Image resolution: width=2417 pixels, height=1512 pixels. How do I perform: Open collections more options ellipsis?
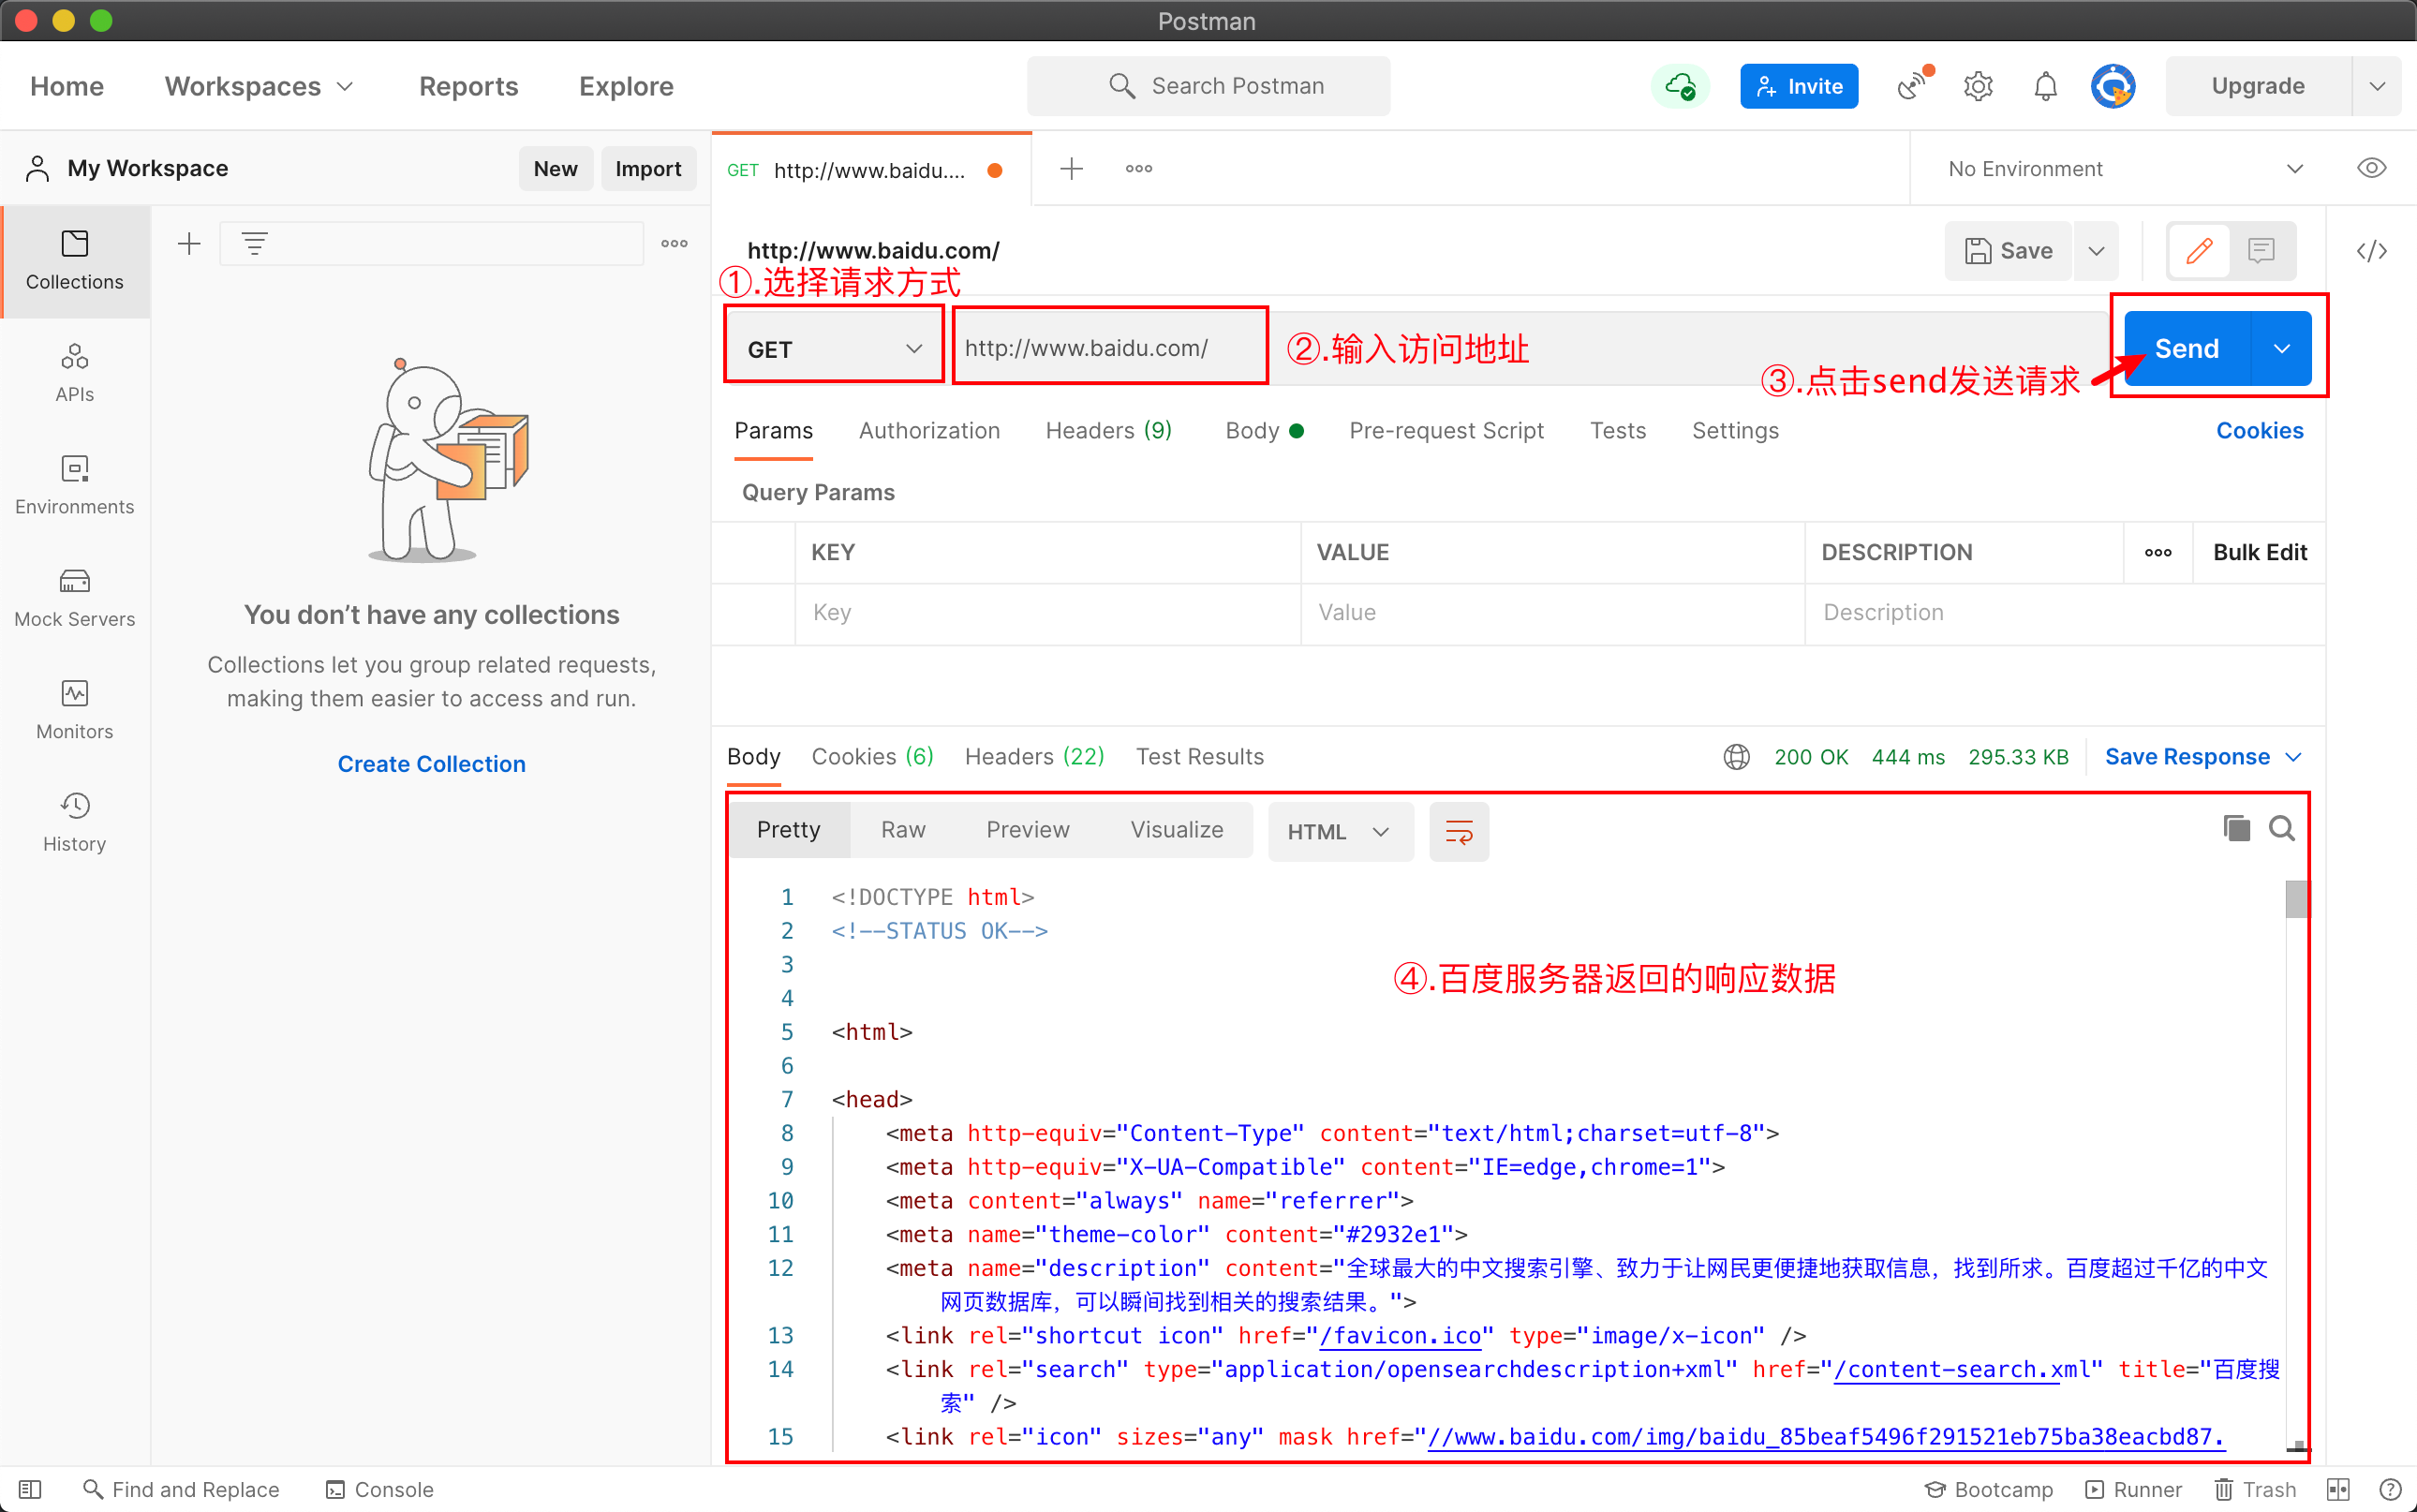(674, 243)
